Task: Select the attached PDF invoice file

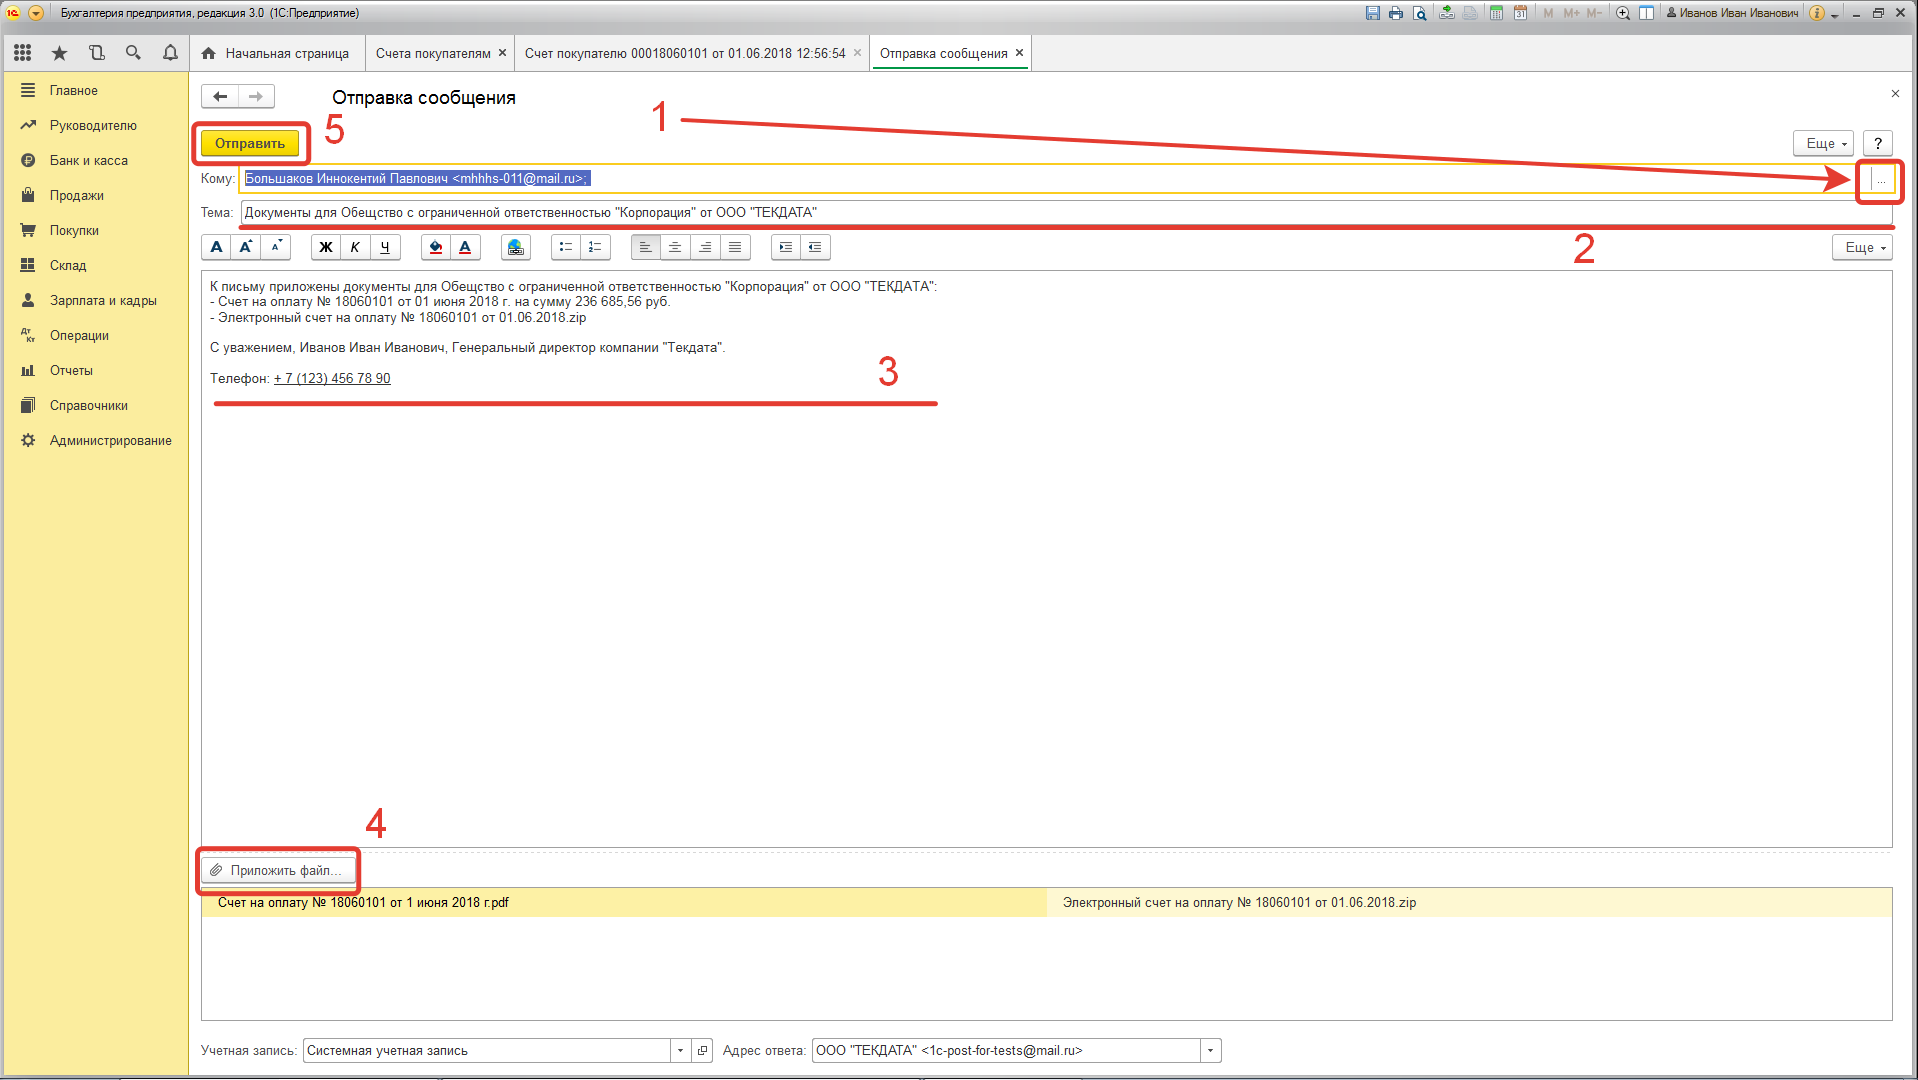Action: (624, 902)
